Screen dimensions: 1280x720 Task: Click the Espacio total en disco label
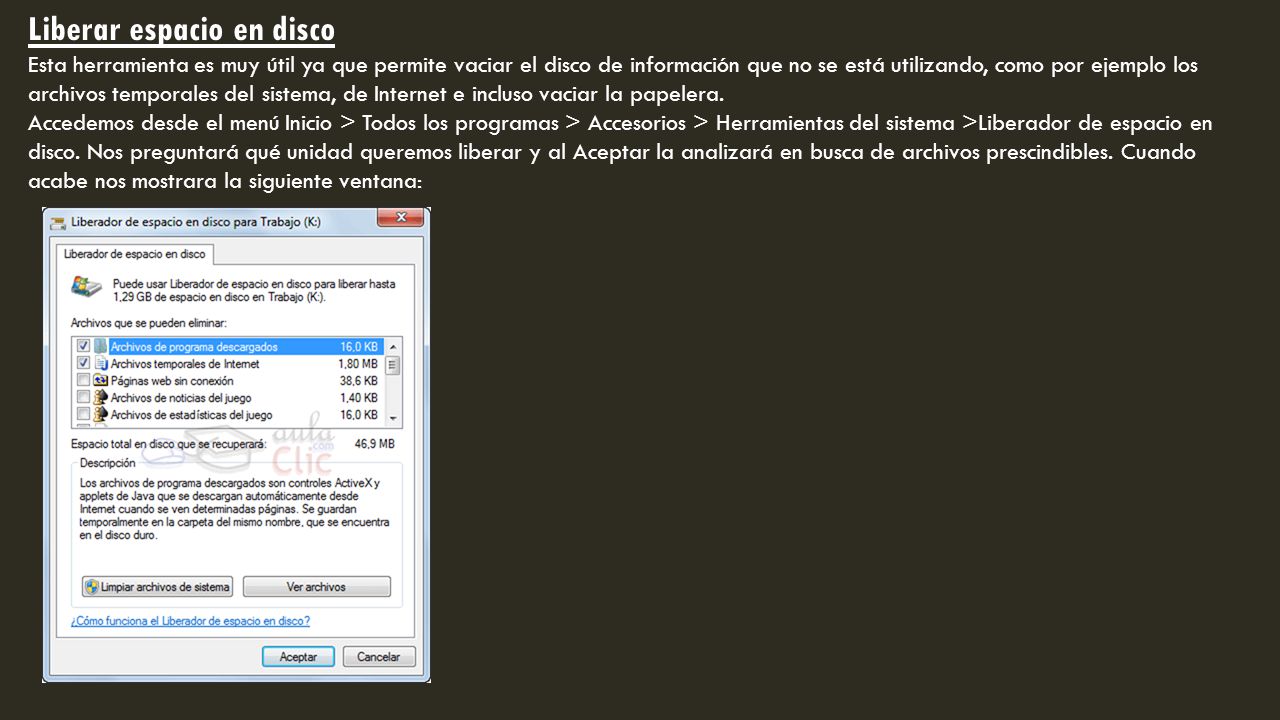pos(168,443)
